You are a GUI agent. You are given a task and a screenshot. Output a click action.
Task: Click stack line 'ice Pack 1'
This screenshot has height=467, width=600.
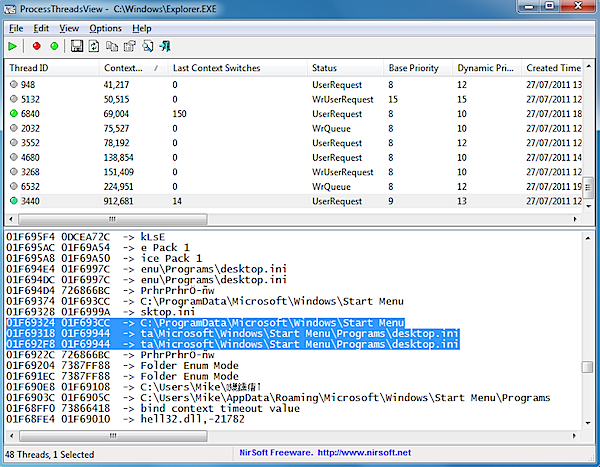coord(104,258)
